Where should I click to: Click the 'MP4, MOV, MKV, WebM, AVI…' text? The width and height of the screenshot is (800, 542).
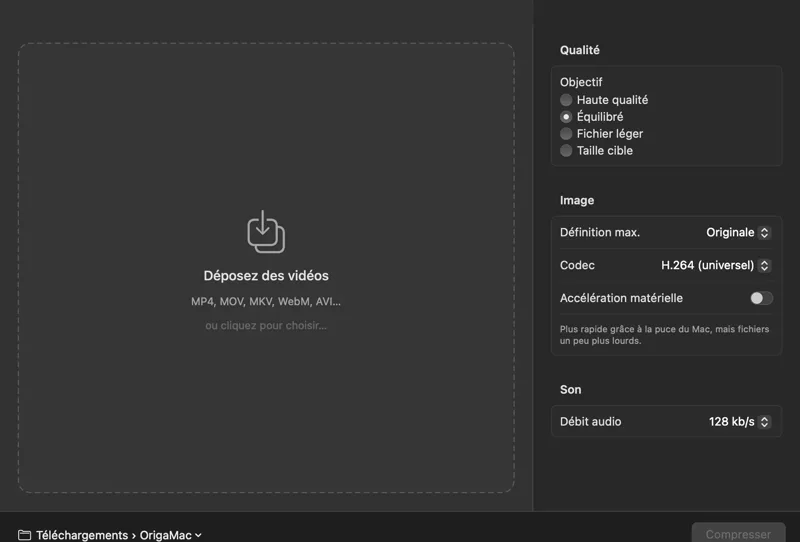[266, 301]
